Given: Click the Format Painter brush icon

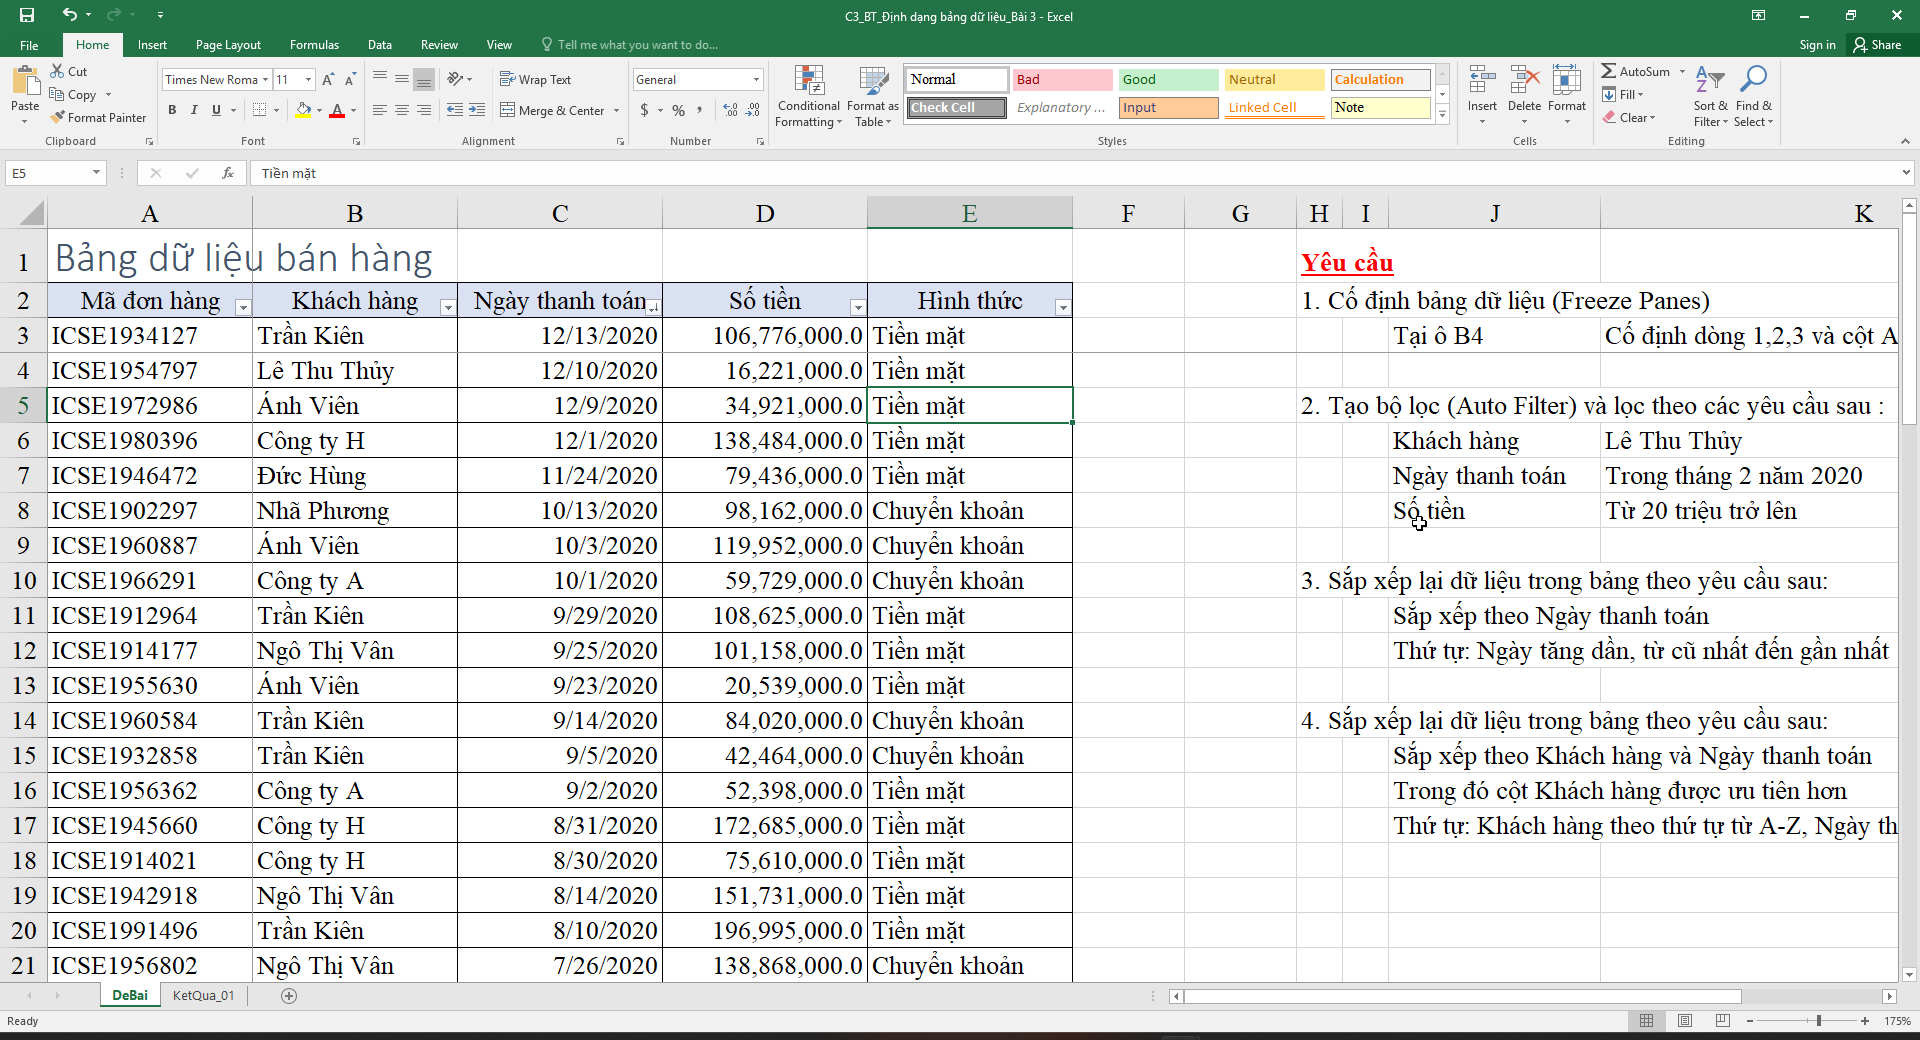Looking at the screenshot, I should (58, 118).
